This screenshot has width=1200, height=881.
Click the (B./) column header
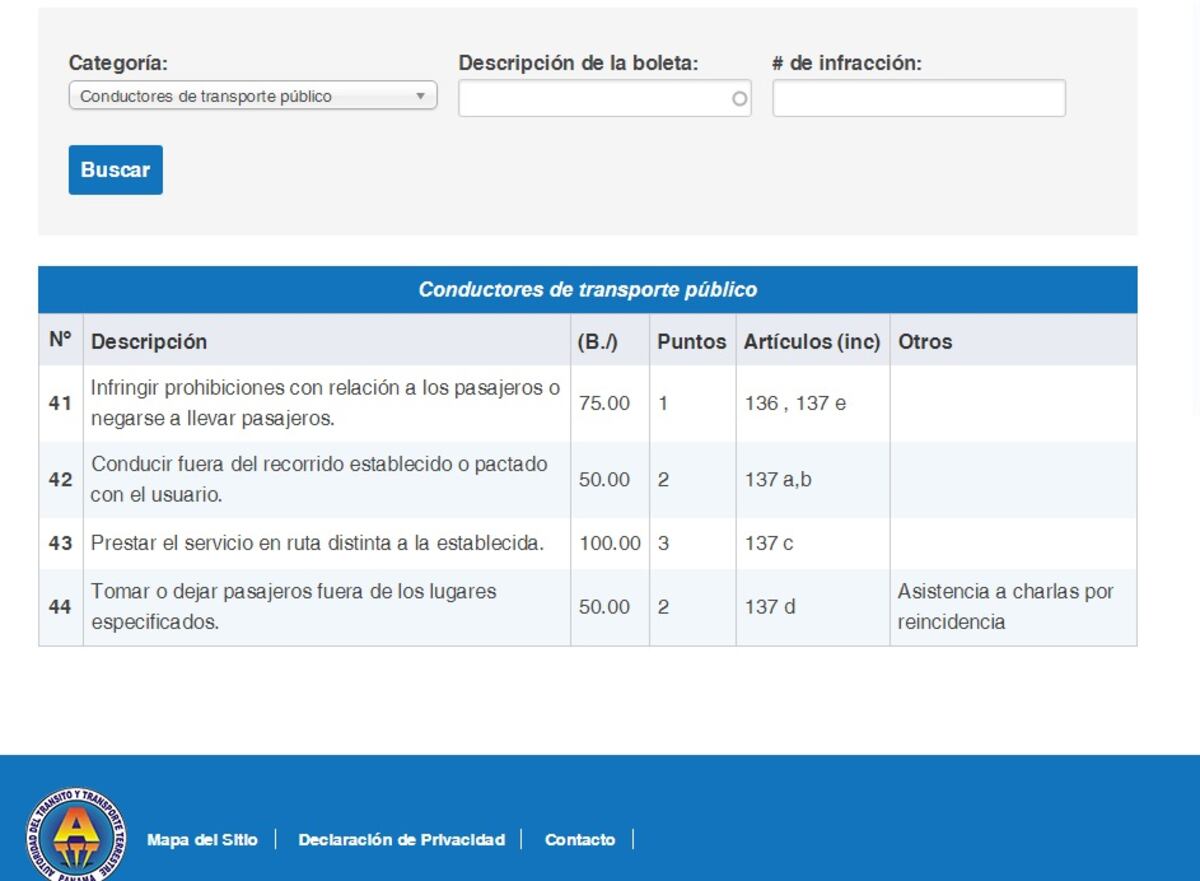point(597,341)
